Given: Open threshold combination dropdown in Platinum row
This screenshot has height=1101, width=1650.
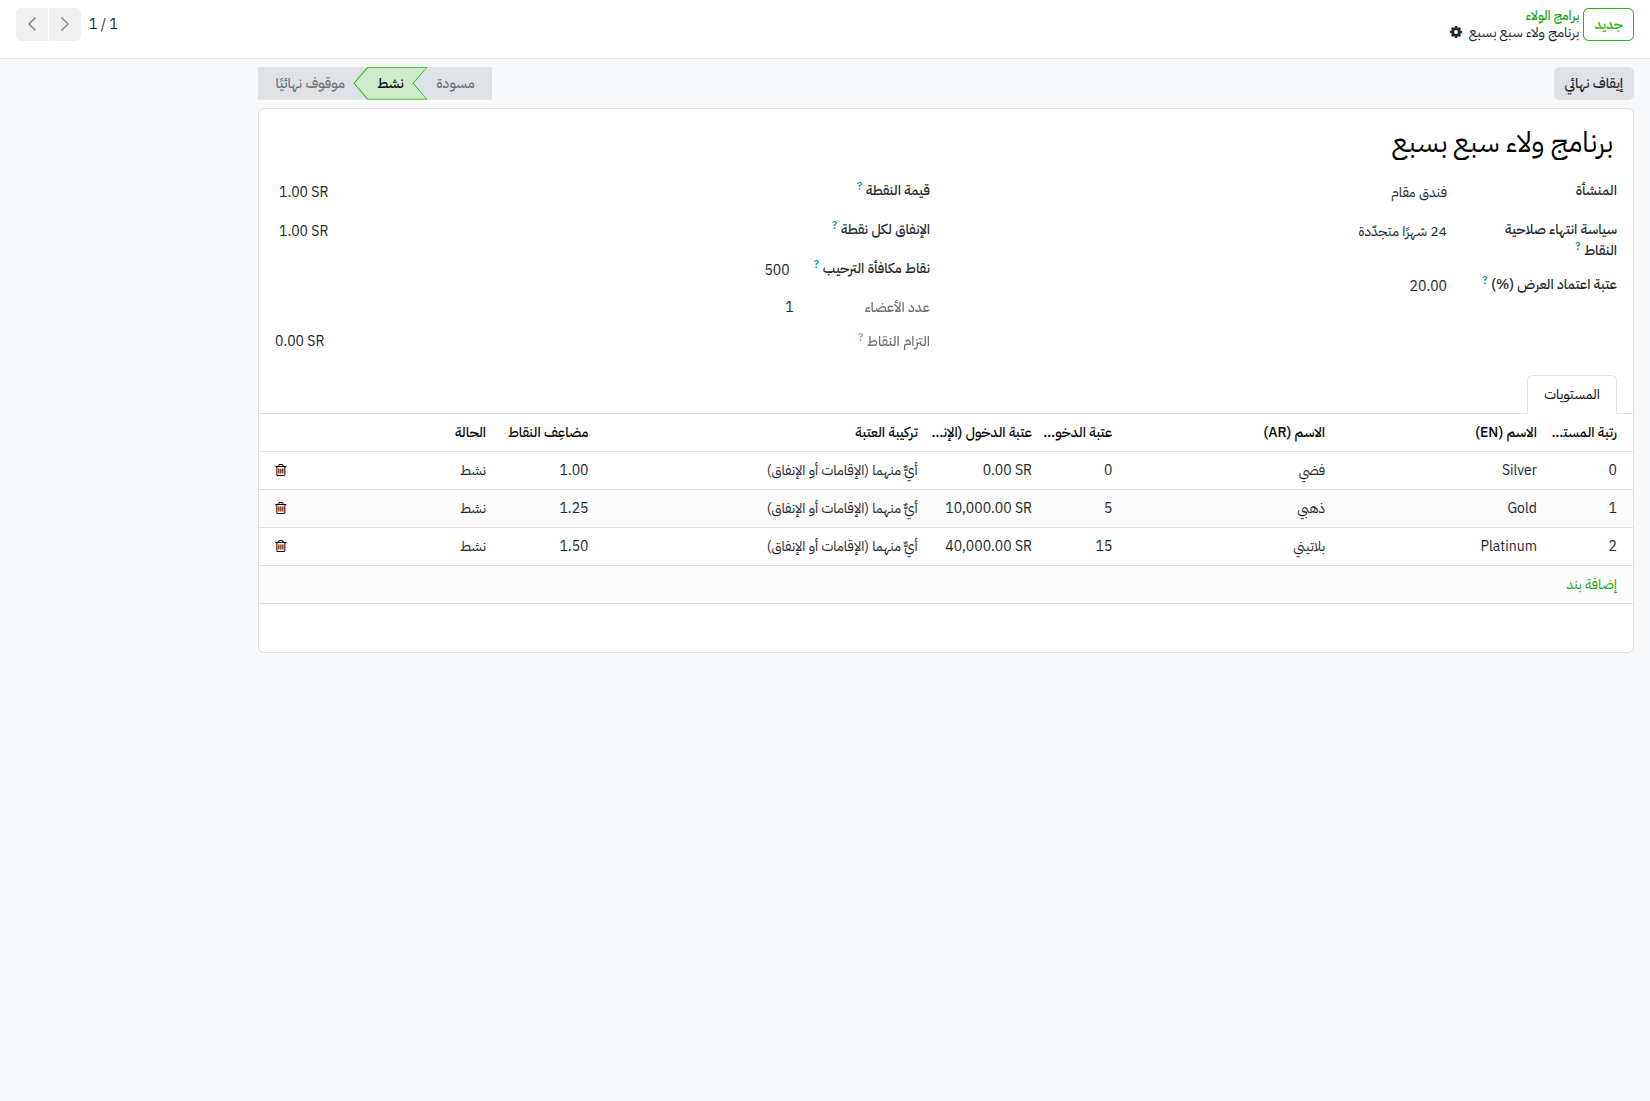Looking at the screenshot, I should [842, 546].
